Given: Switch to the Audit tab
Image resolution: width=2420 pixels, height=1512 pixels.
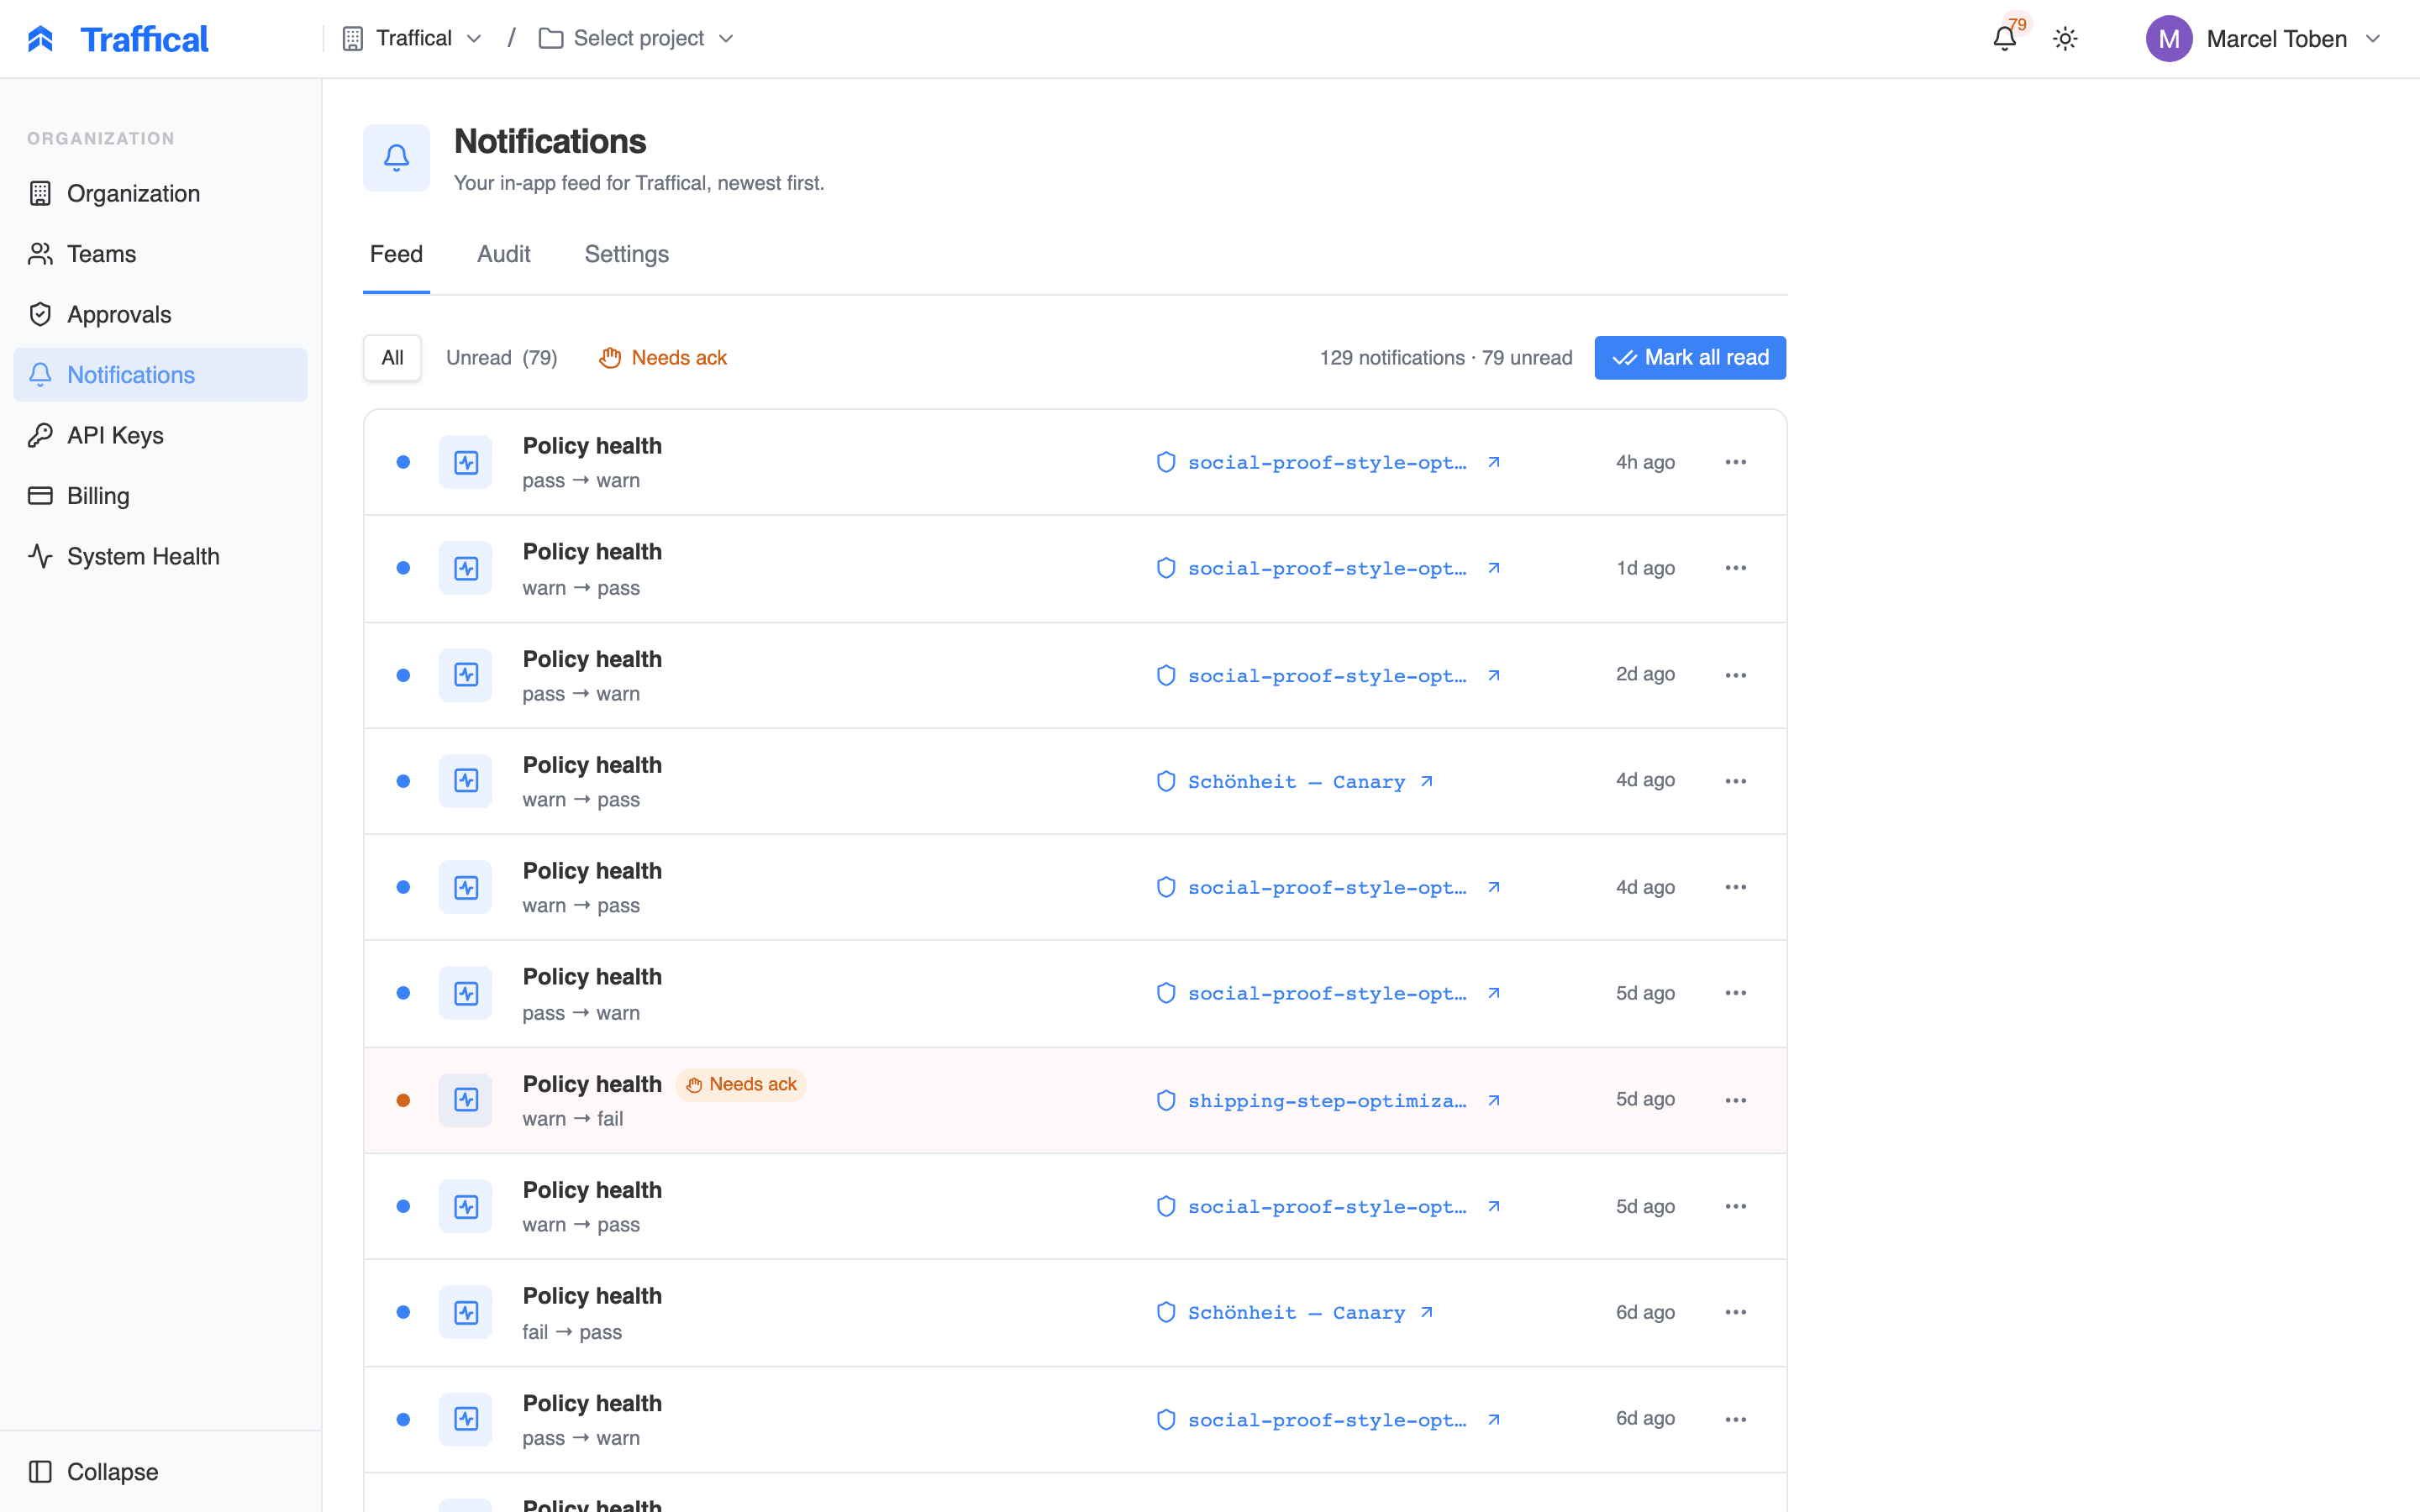Looking at the screenshot, I should [x=503, y=254].
